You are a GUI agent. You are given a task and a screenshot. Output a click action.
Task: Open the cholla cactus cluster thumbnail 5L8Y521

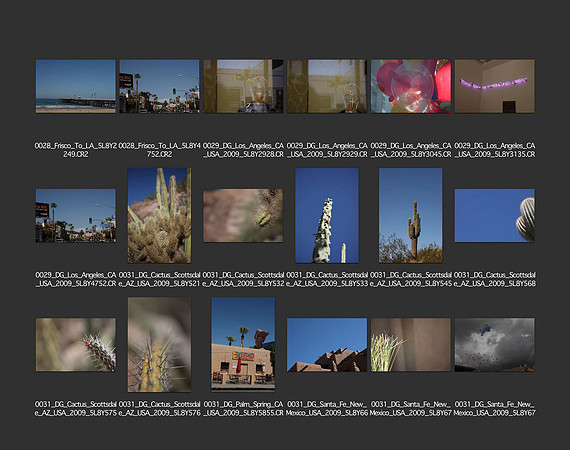[159, 216]
